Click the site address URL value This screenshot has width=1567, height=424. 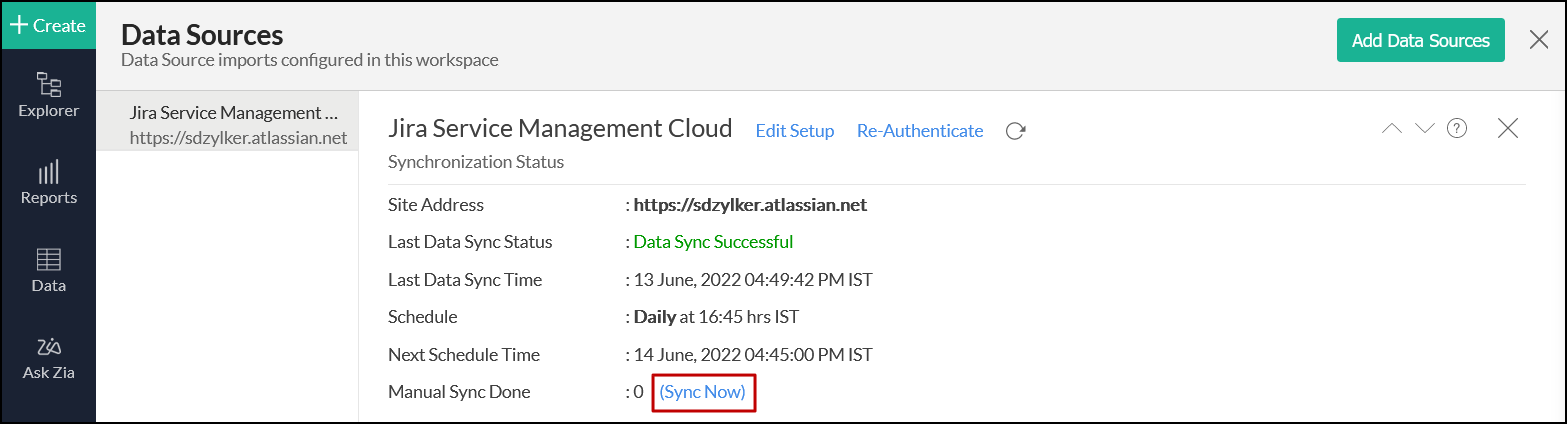tap(750, 205)
